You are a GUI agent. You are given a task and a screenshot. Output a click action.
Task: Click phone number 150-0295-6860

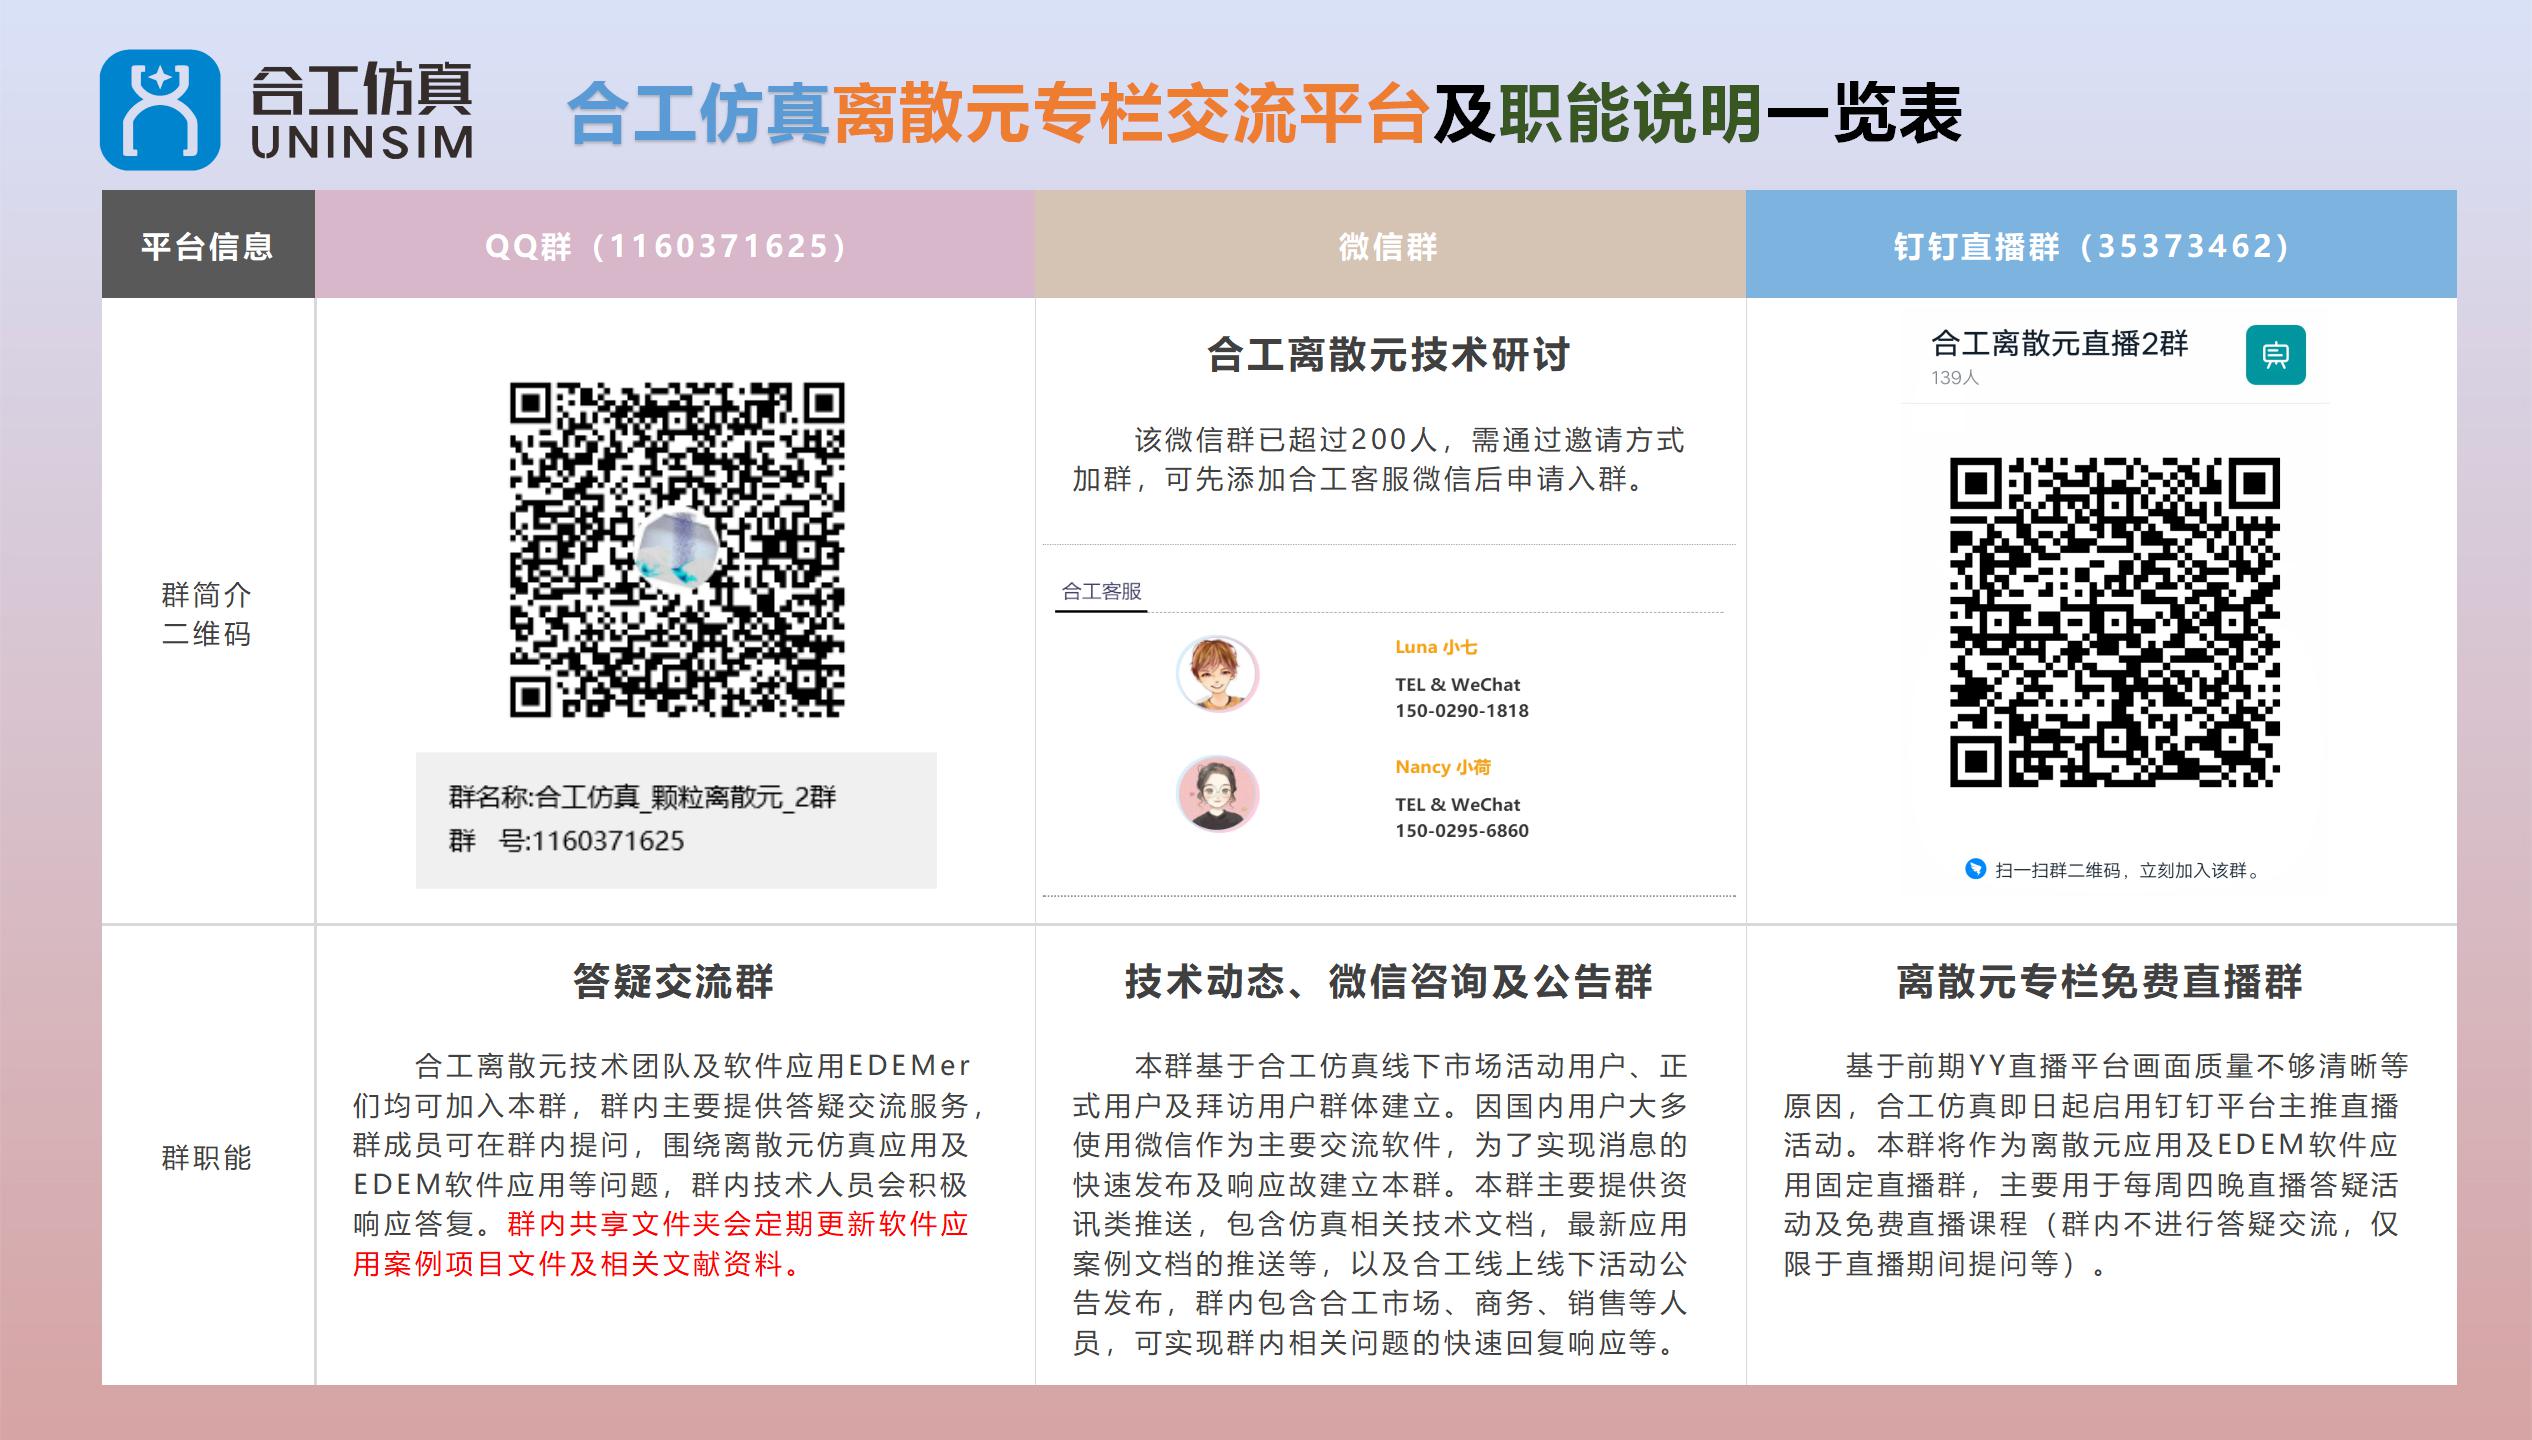(1462, 831)
